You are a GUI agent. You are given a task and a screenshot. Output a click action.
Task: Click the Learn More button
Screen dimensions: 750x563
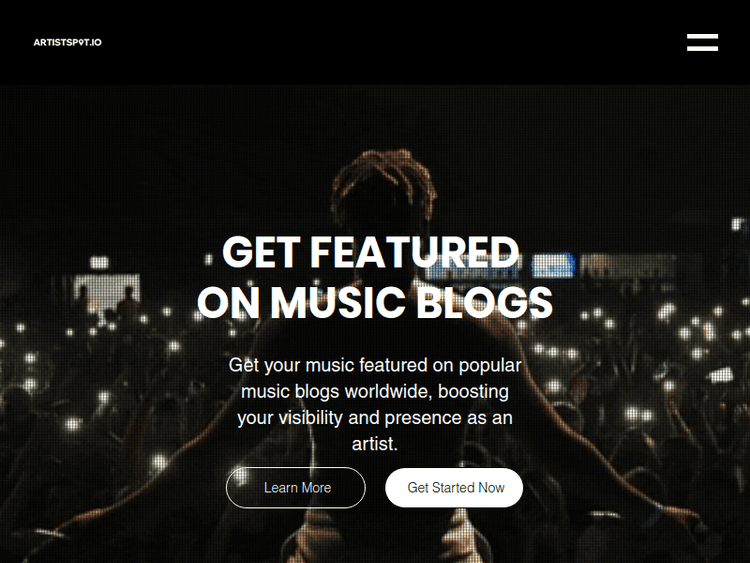point(296,487)
